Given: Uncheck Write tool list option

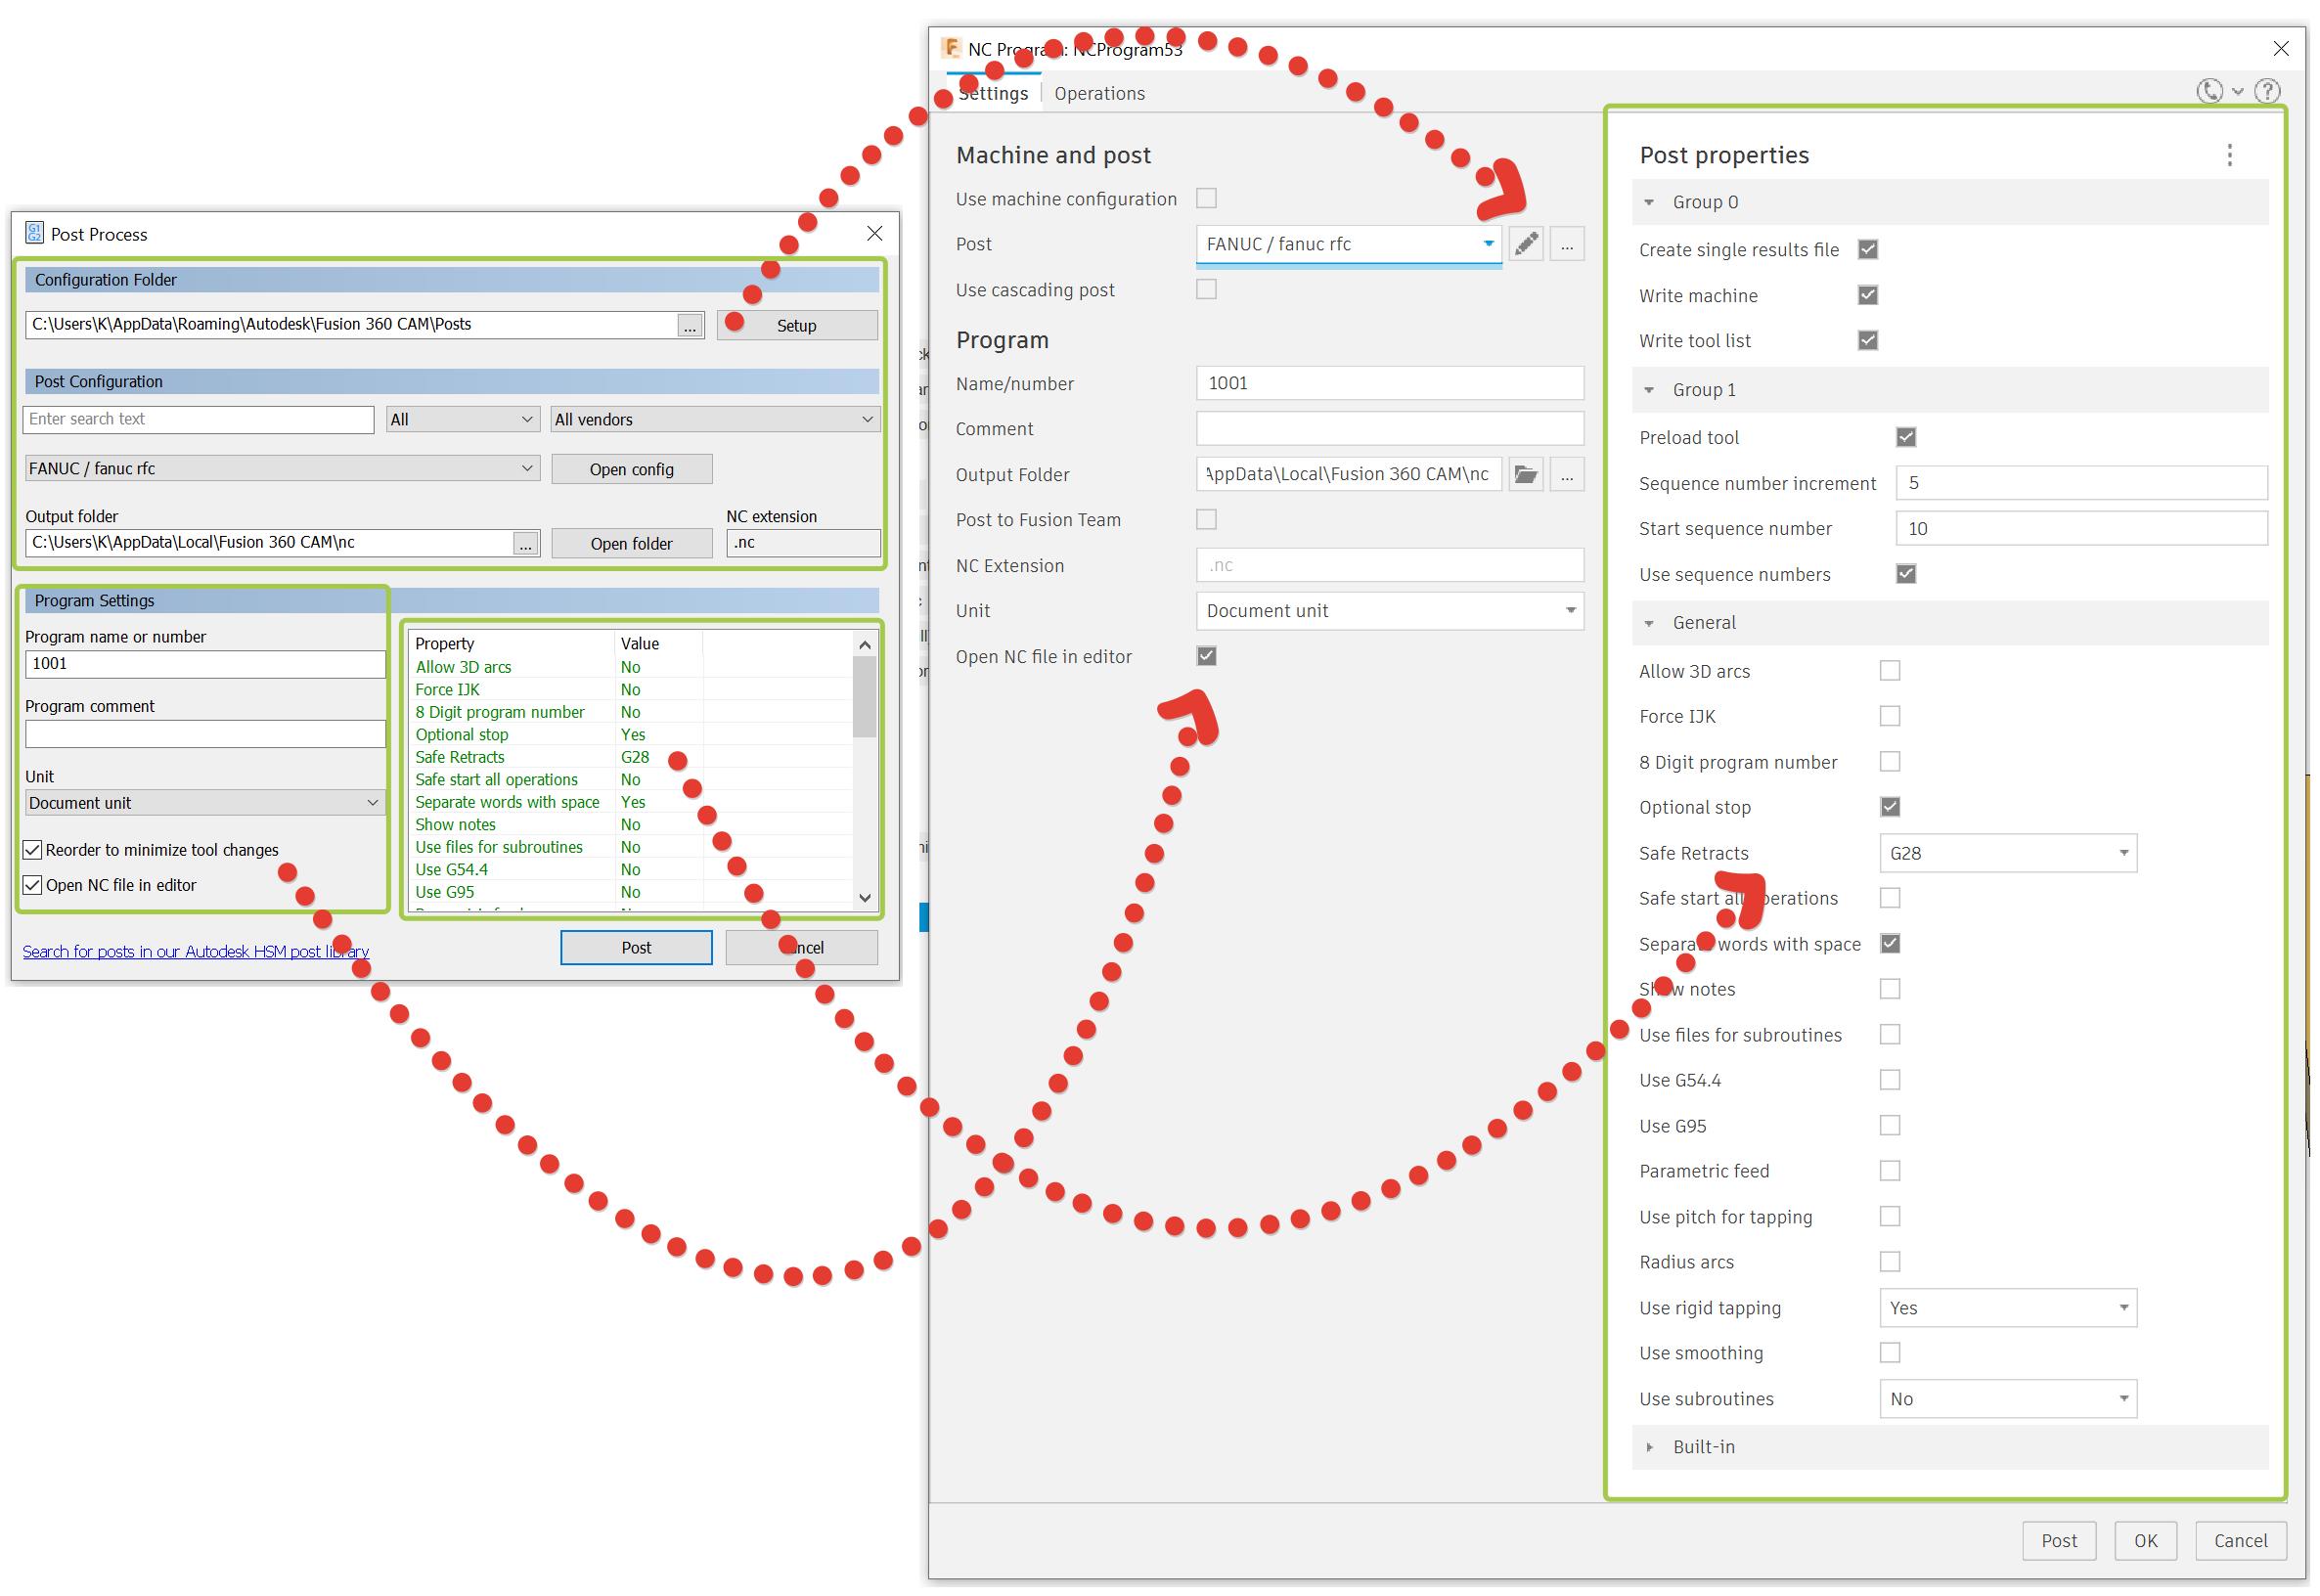Looking at the screenshot, I should tap(1867, 341).
